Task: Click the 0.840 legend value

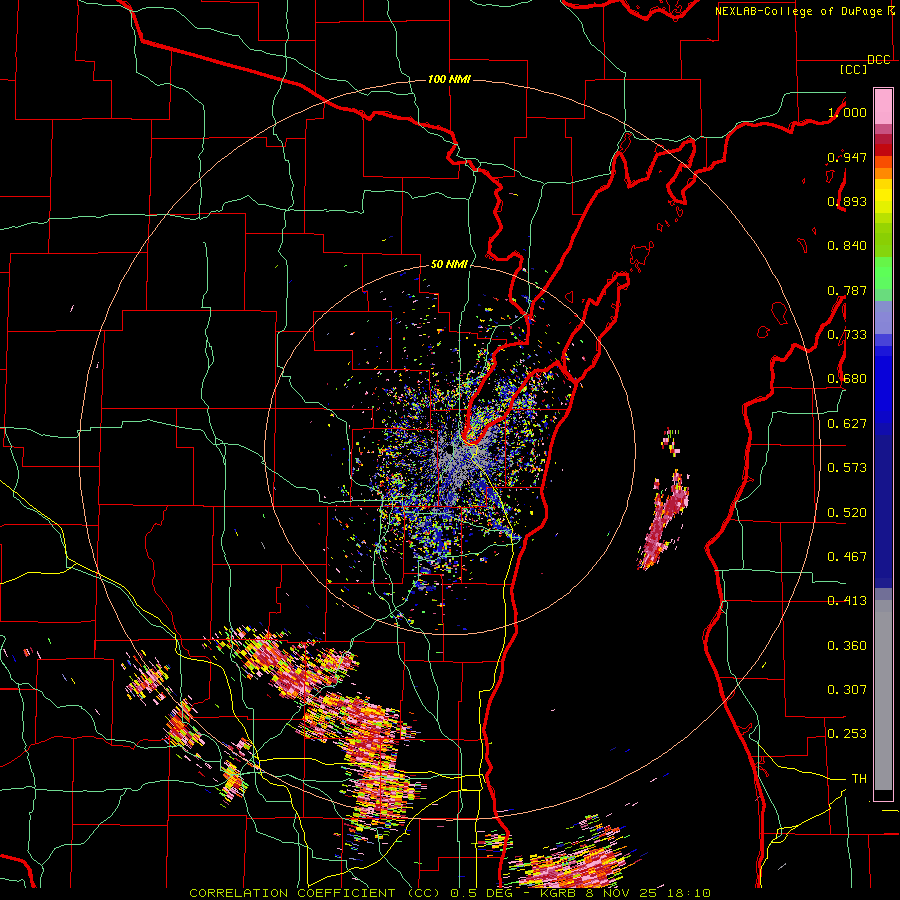Action: [847, 246]
